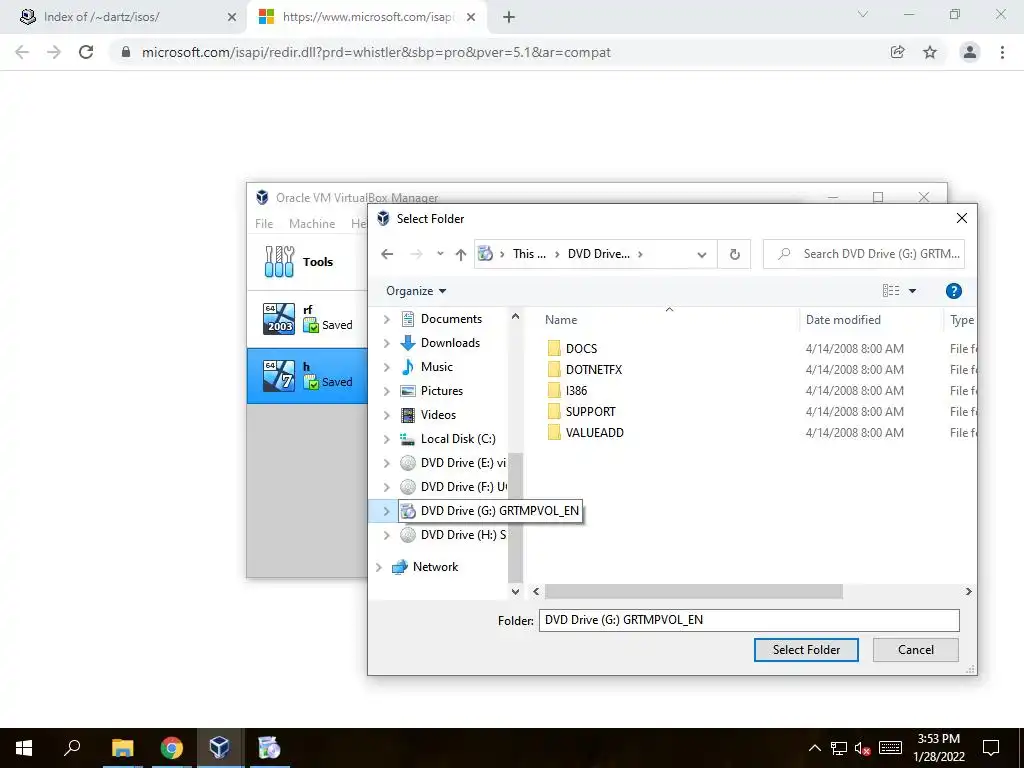The width and height of the screenshot is (1024, 768).
Task: Click the Cancel button
Action: point(916,650)
